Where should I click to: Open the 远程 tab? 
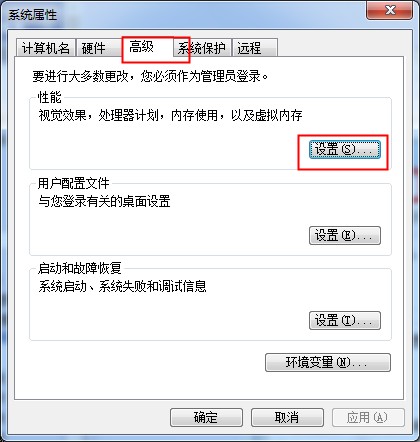point(255,48)
